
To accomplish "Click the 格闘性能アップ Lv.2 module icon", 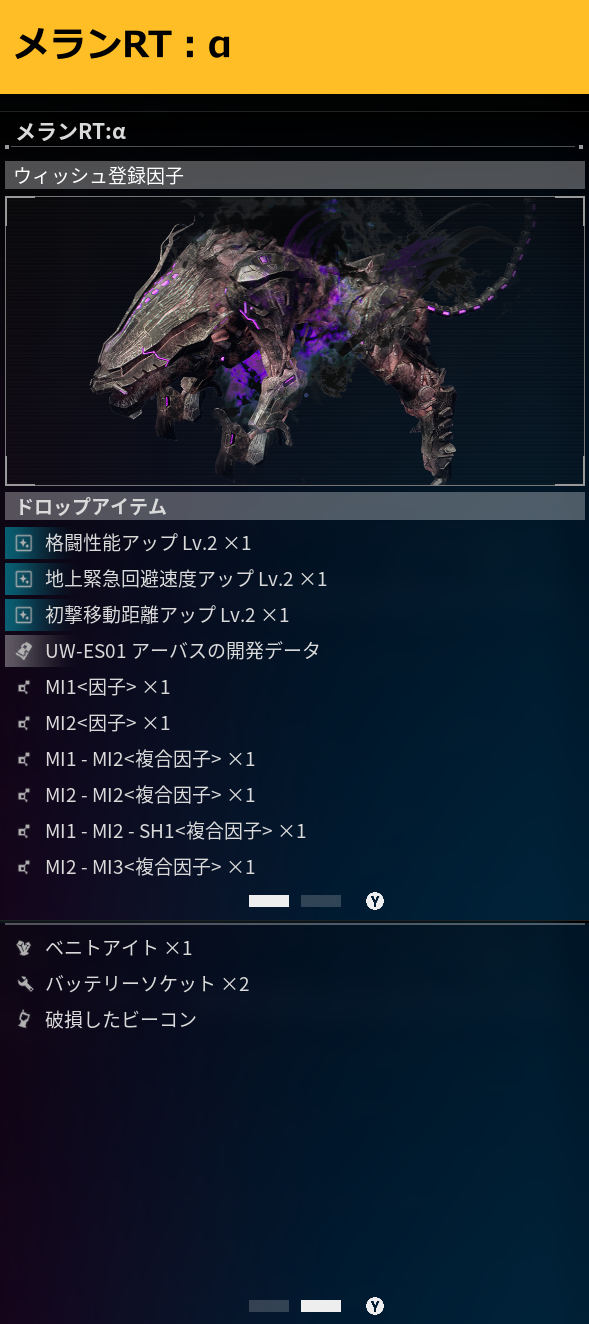I will pos(25,543).
